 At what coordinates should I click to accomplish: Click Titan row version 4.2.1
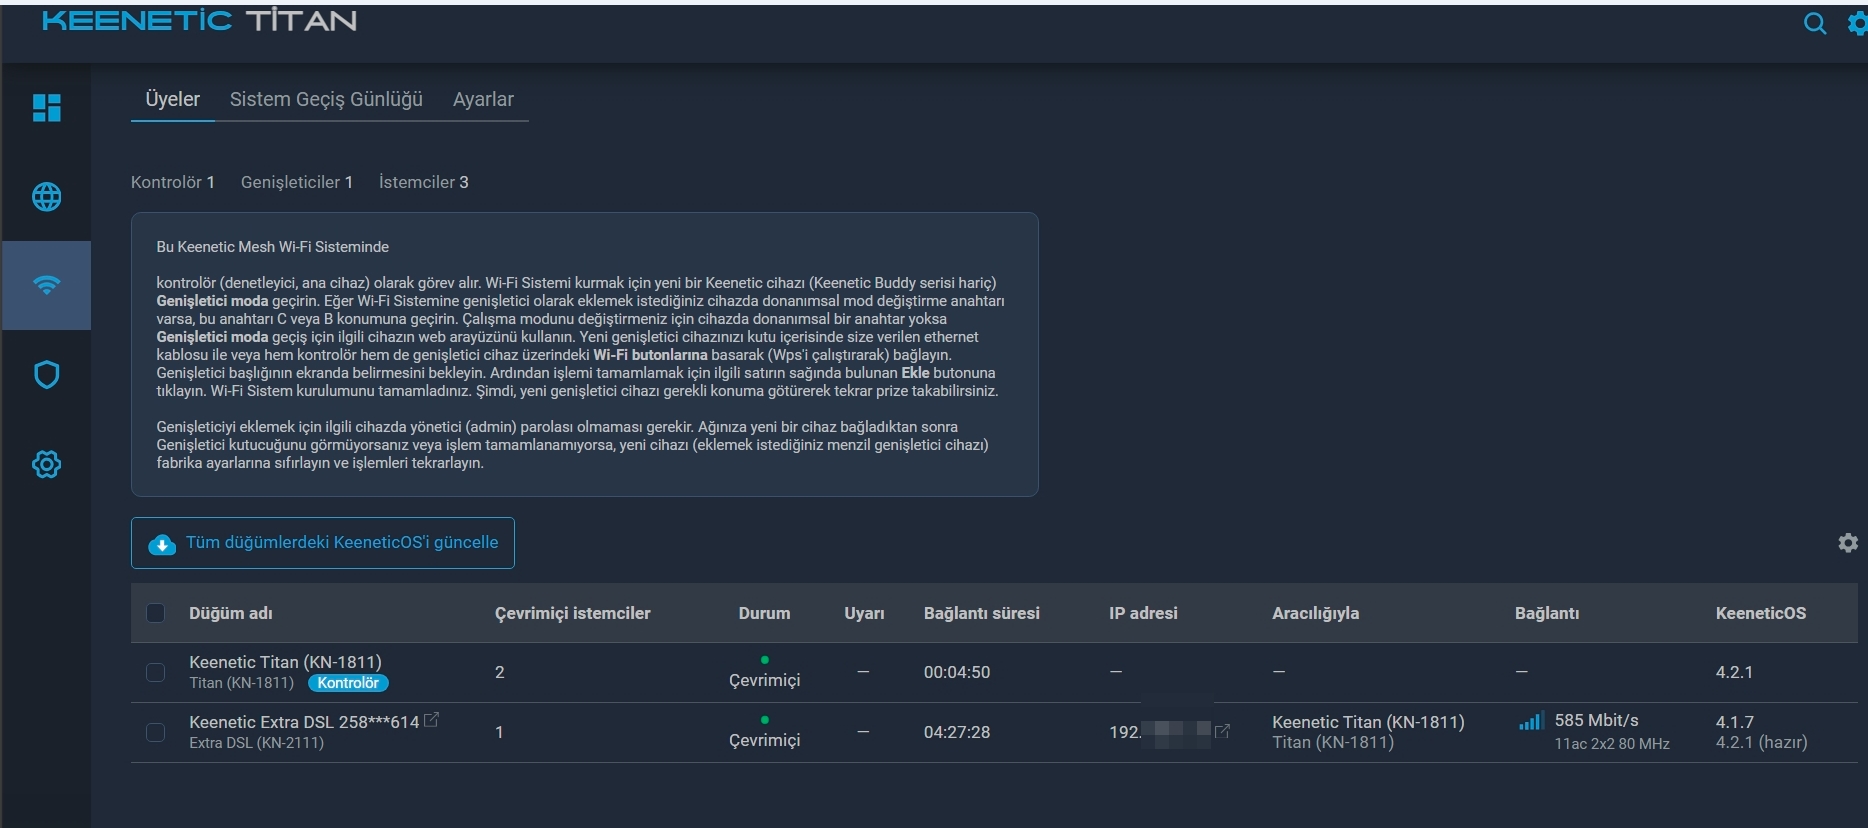pyautogui.click(x=1734, y=672)
